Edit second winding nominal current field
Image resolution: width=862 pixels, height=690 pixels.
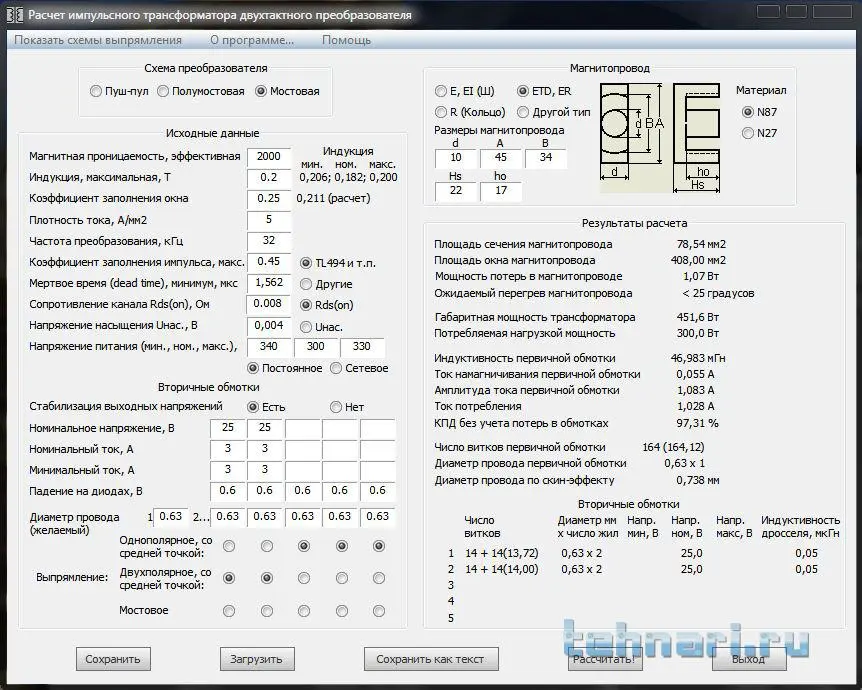pos(265,449)
